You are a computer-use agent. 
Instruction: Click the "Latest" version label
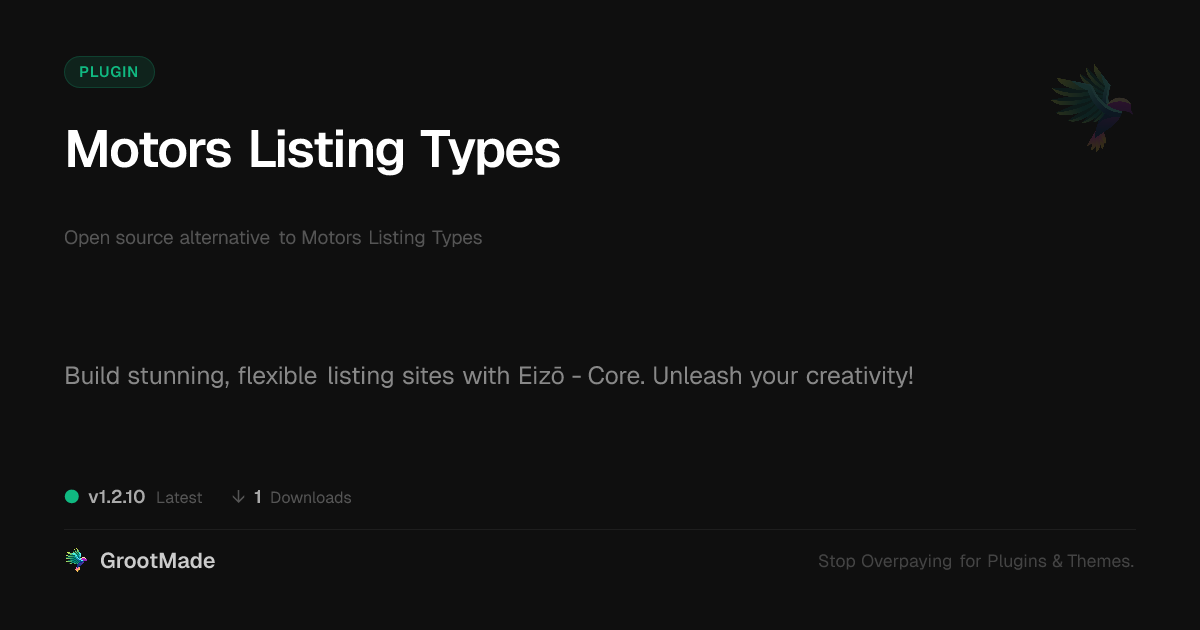[179, 497]
